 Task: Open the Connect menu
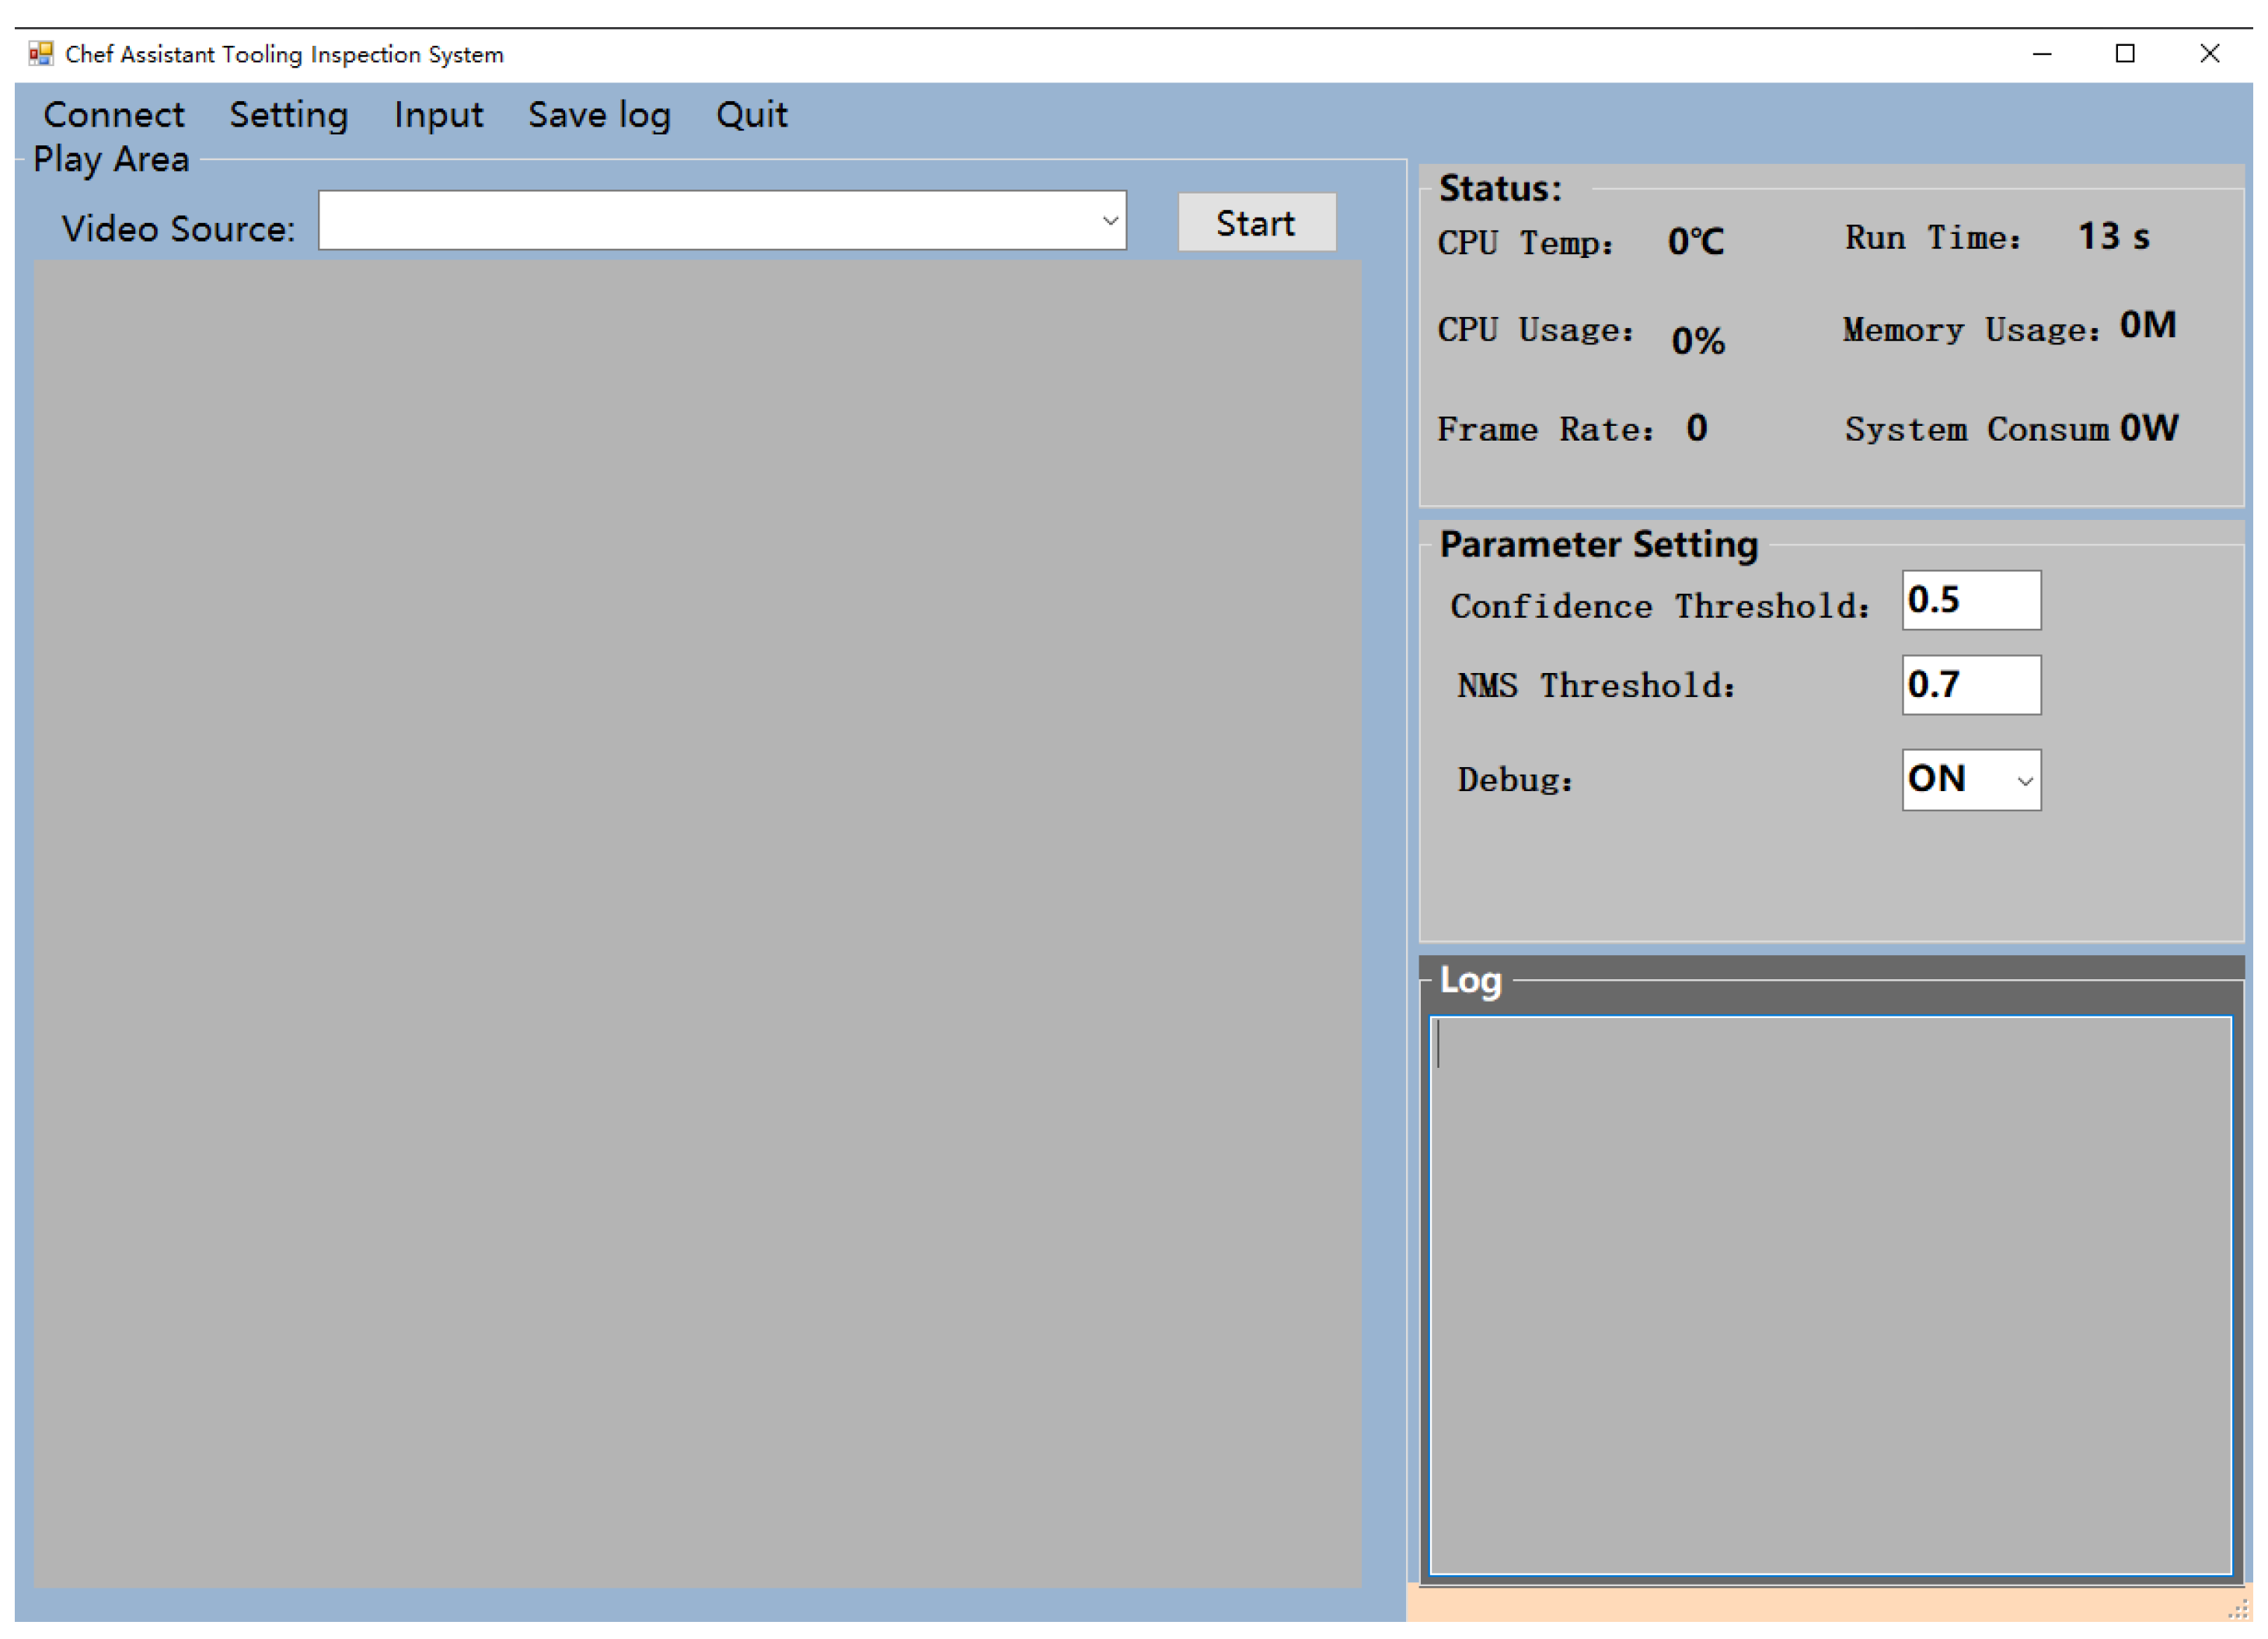point(113,115)
